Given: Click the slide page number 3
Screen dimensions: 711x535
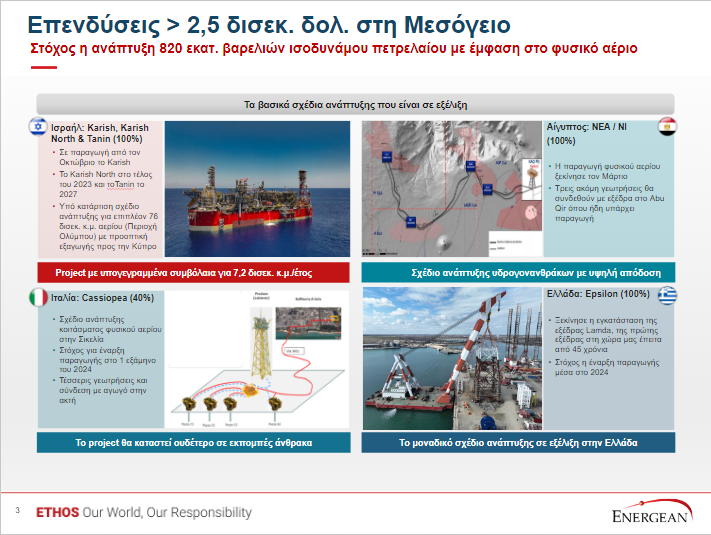Looking at the screenshot, I should (18, 510).
